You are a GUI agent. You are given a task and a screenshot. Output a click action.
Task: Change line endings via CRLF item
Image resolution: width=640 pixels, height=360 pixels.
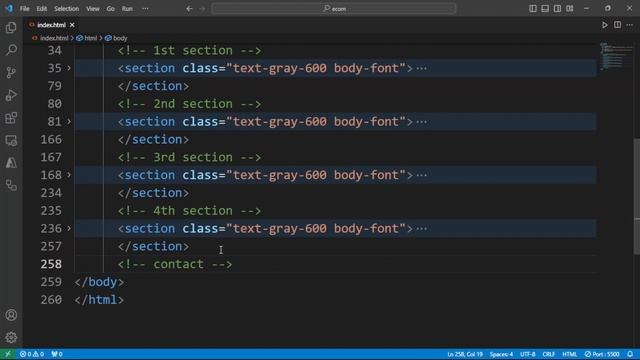point(549,354)
